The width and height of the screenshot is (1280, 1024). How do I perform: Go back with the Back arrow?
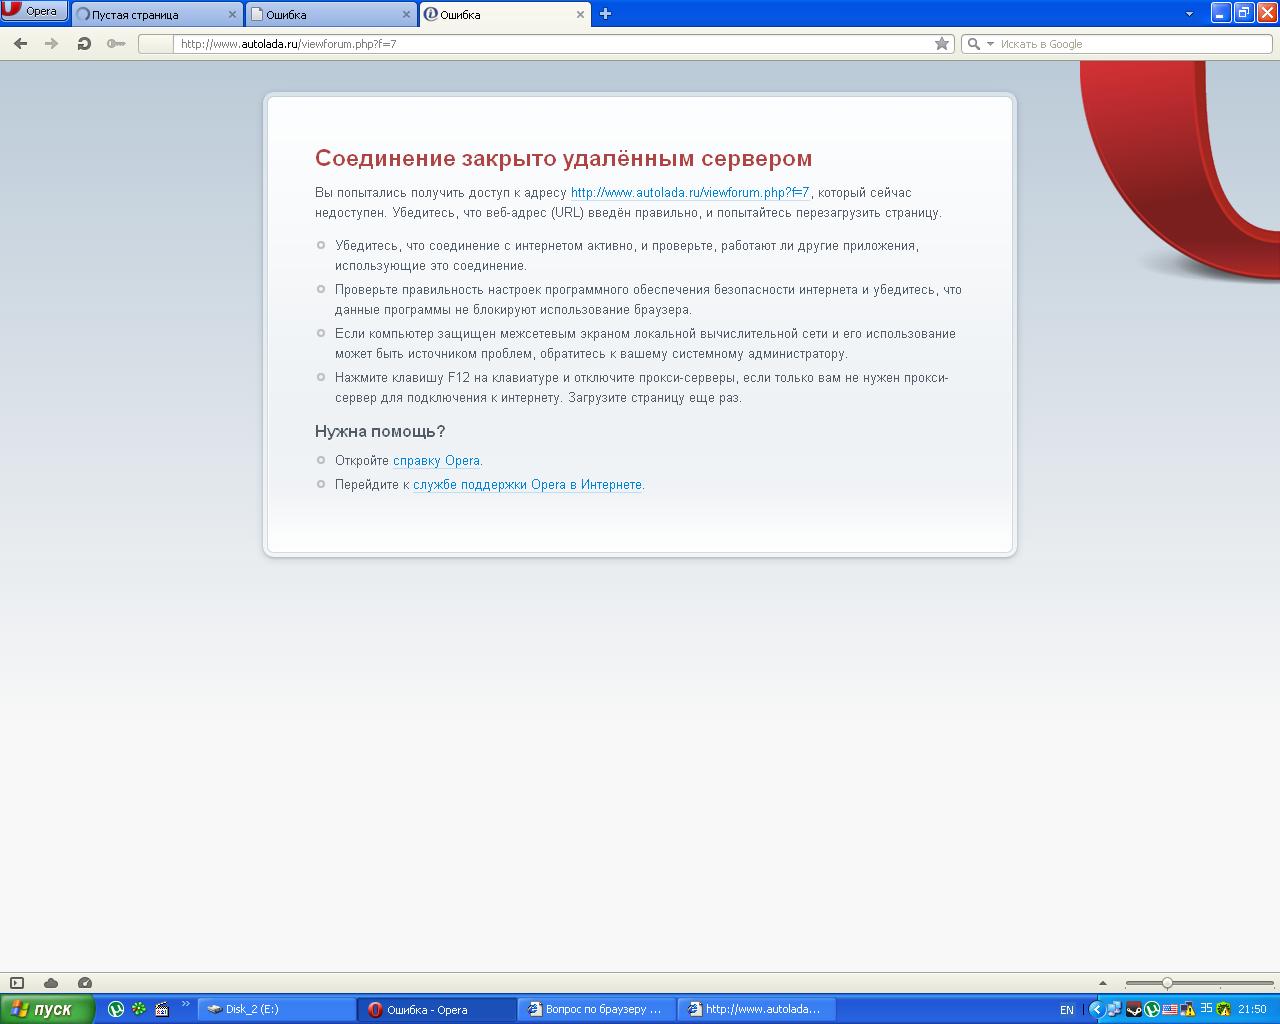point(21,44)
